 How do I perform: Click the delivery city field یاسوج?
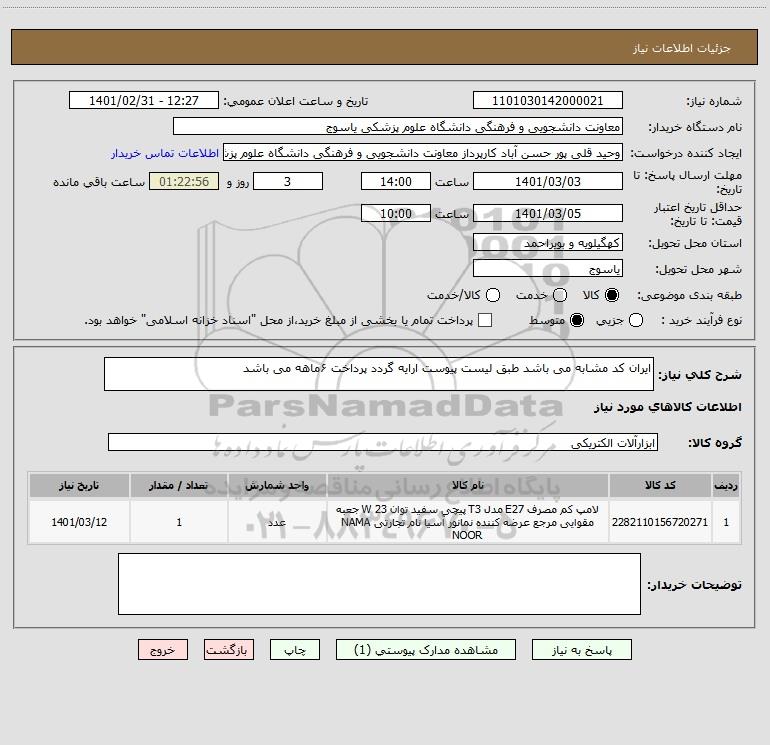pos(548,269)
